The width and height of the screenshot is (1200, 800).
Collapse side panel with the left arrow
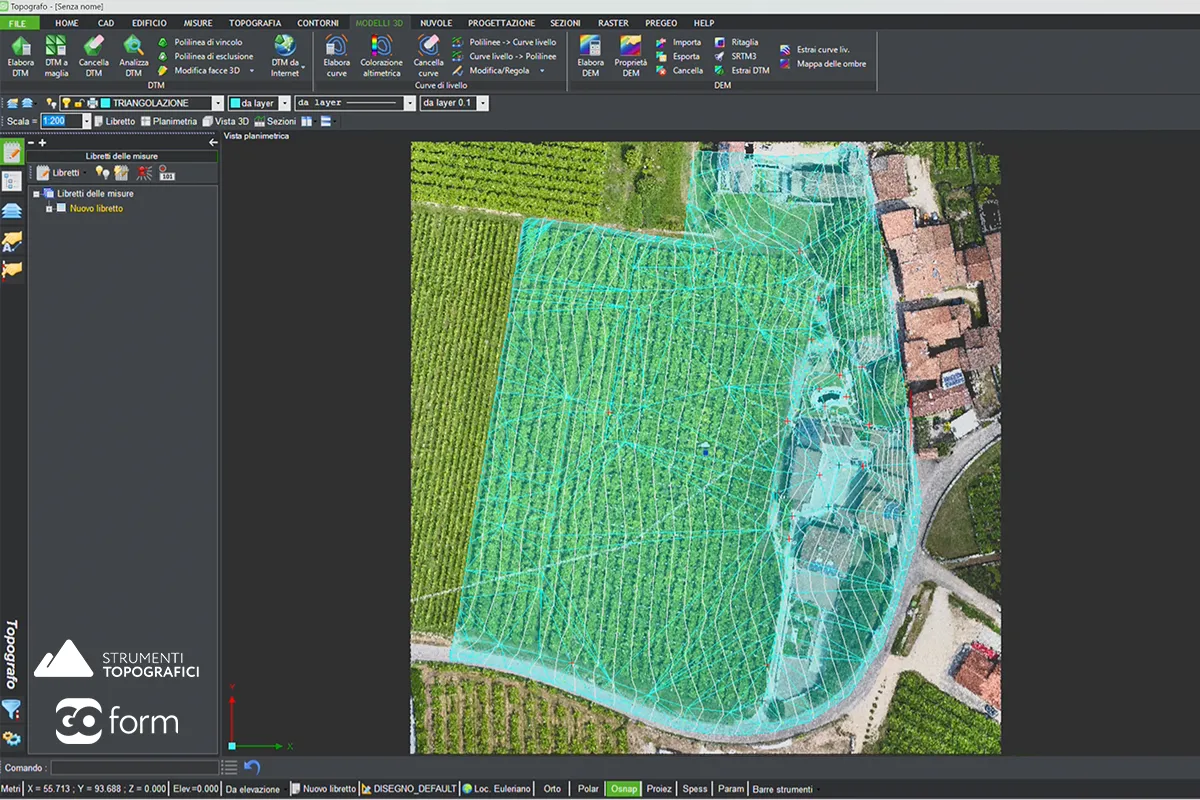point(212,143)
